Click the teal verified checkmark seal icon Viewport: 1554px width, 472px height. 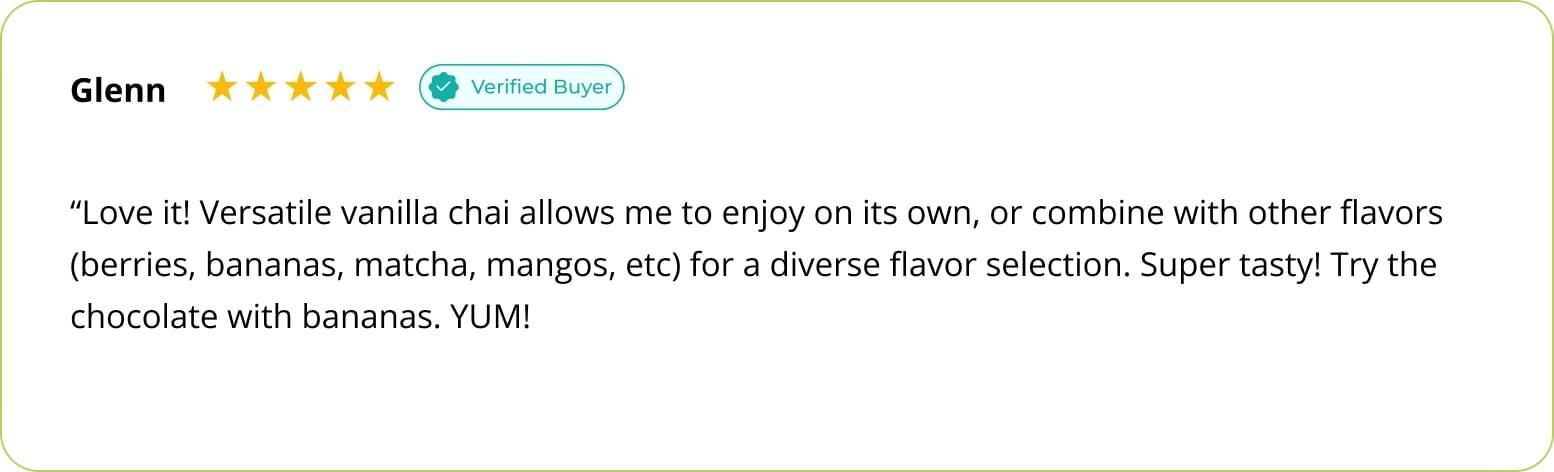(443, 88)
